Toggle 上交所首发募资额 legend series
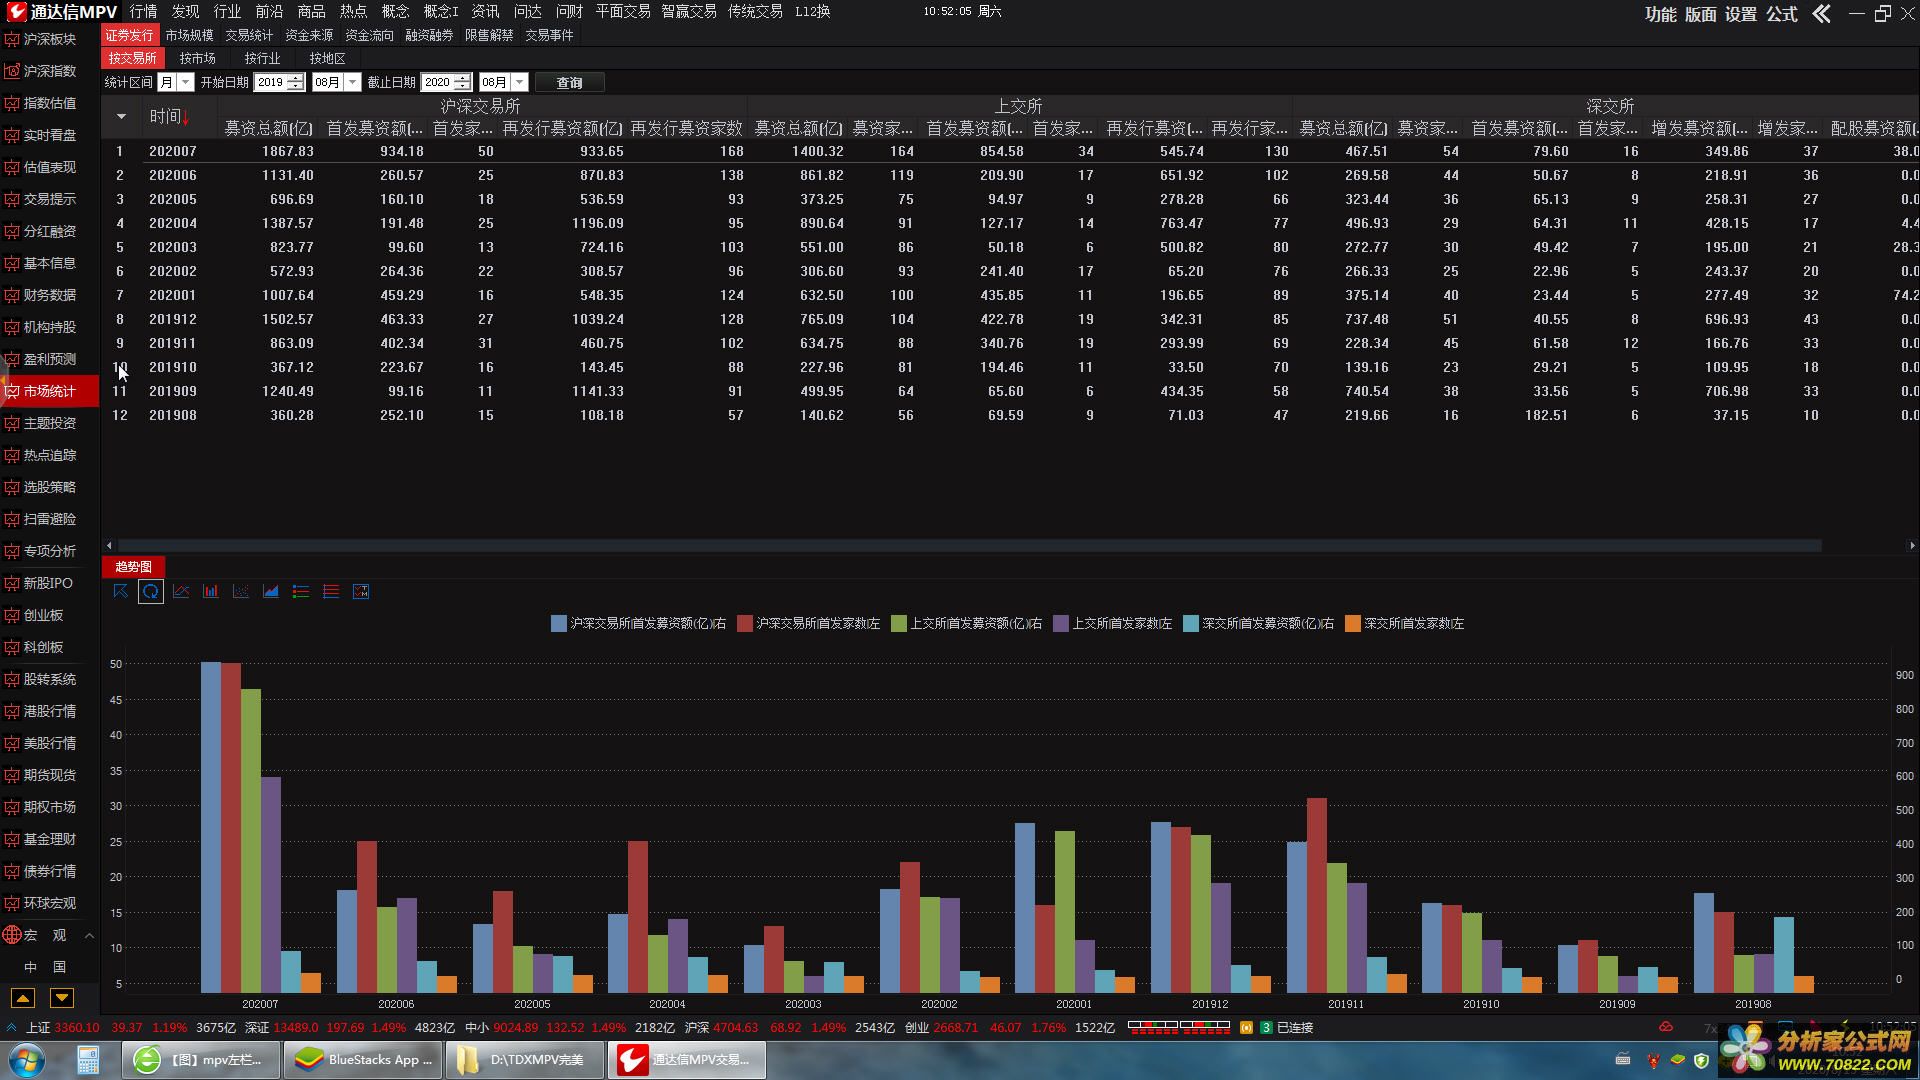Image resolution: width=1920 pixels, height=1080 pixels. (x=967, y=623)
